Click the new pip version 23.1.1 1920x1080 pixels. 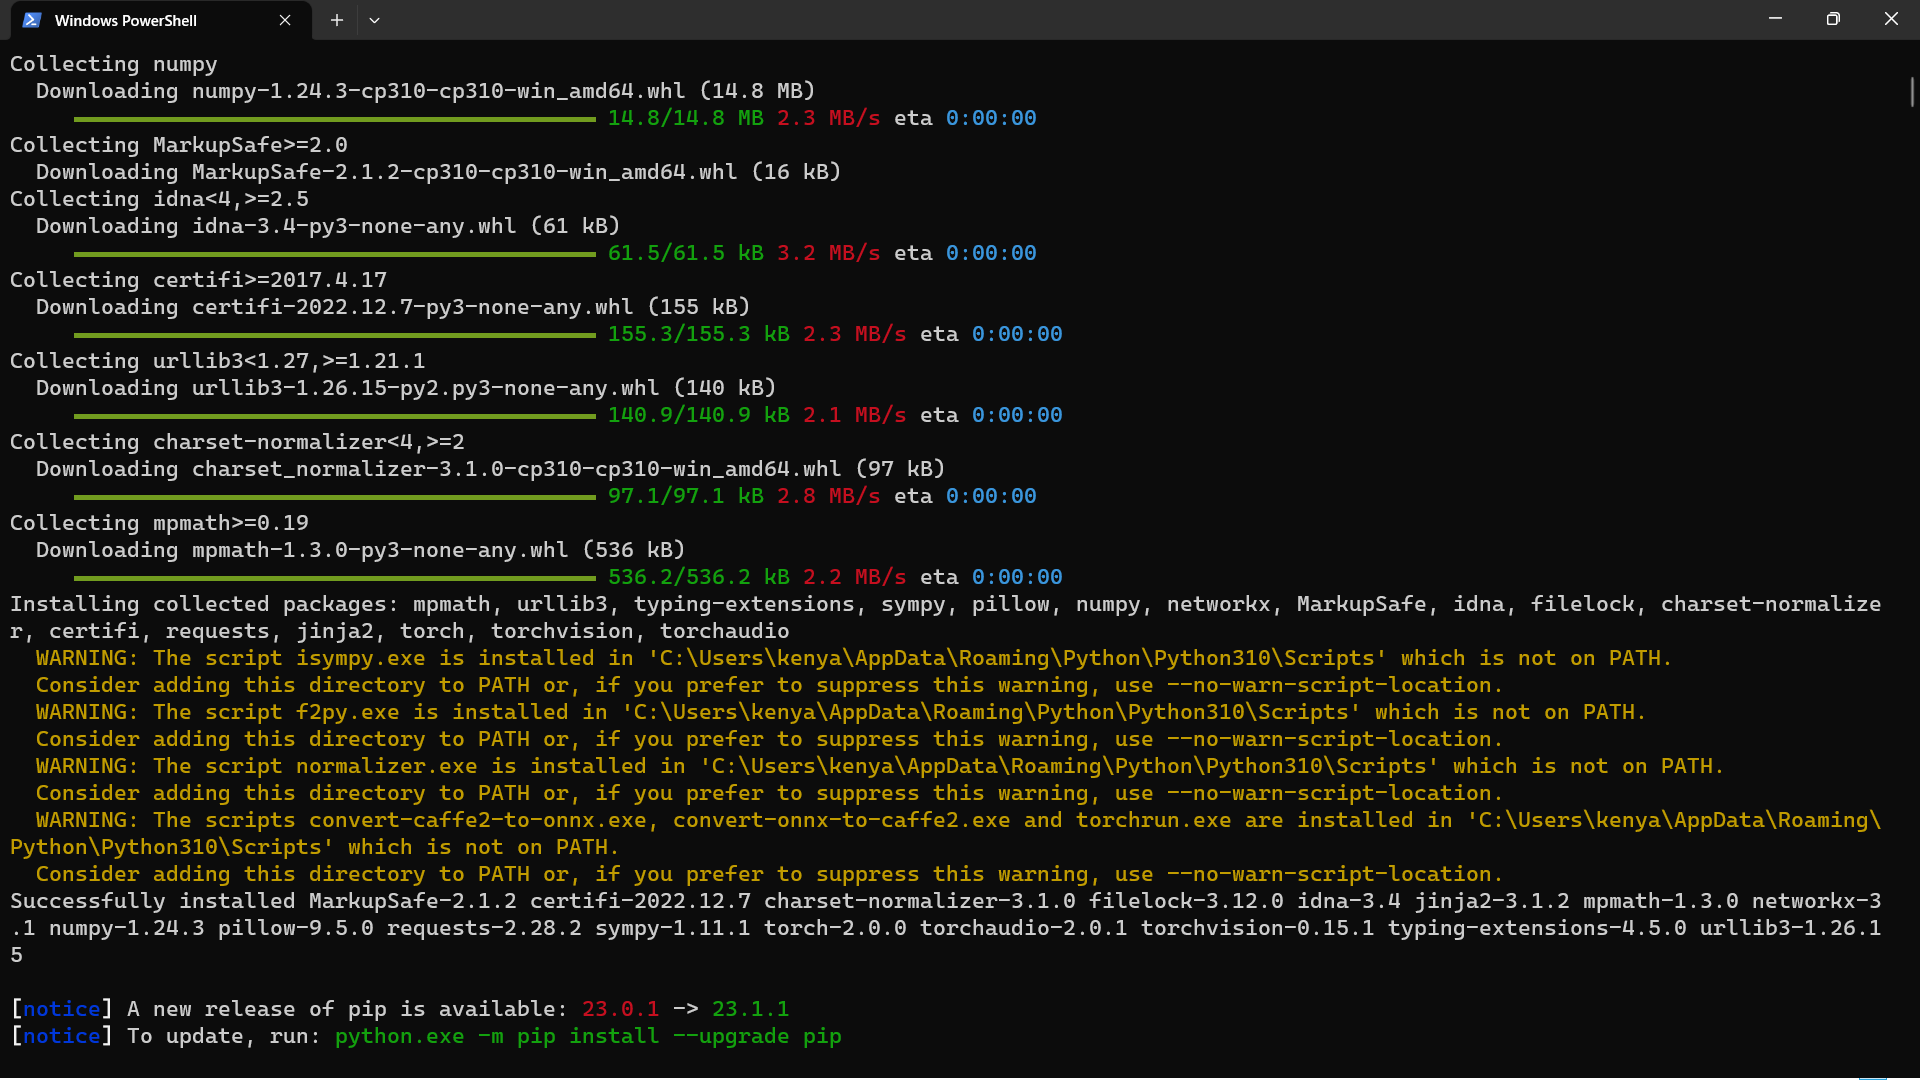click(750, 1009)
